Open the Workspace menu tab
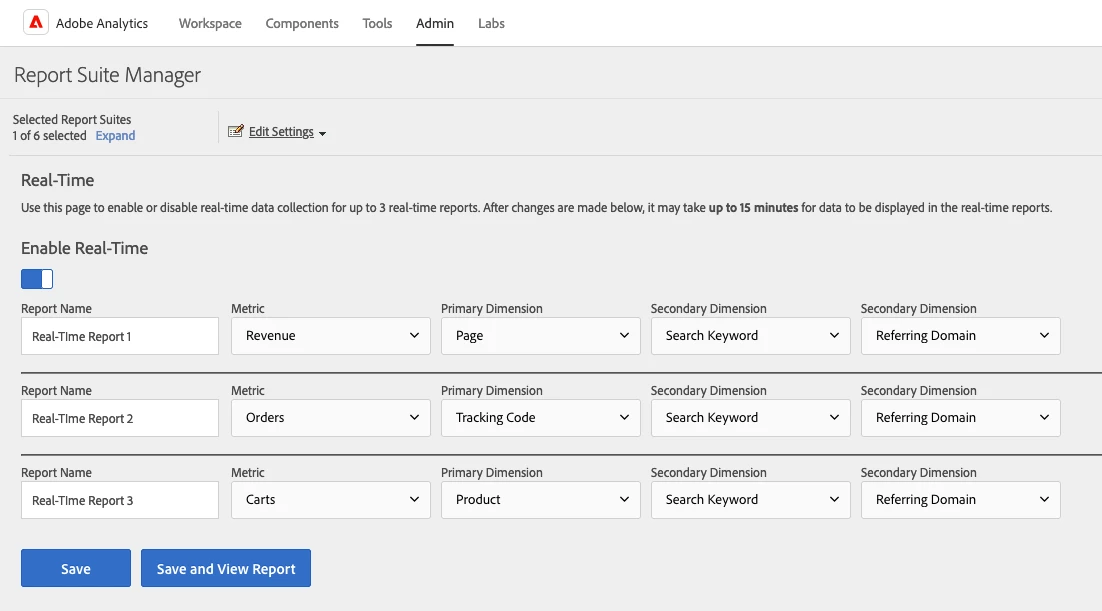The width and height of the screenshot is (1102, 611). coord(210,23)
